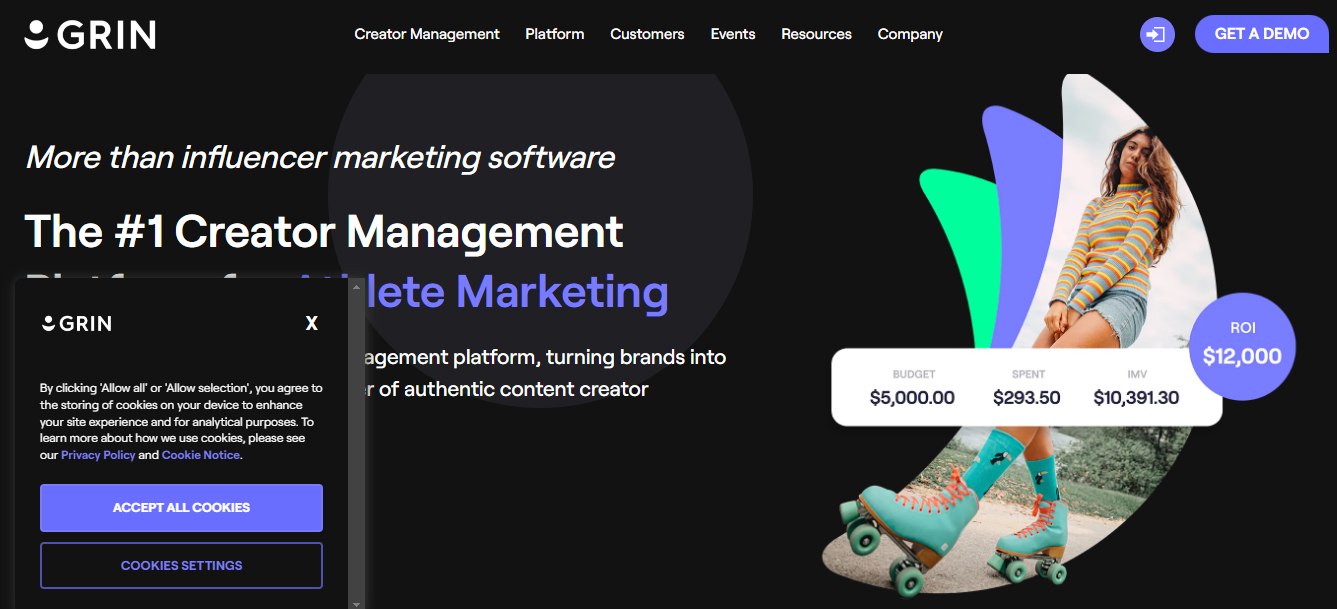
Task: Open the login arrow icon button
Action: point(1157,35)
